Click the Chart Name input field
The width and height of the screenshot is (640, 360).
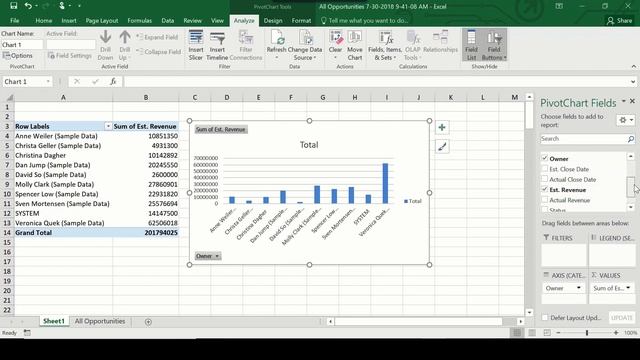pos(22,45)
